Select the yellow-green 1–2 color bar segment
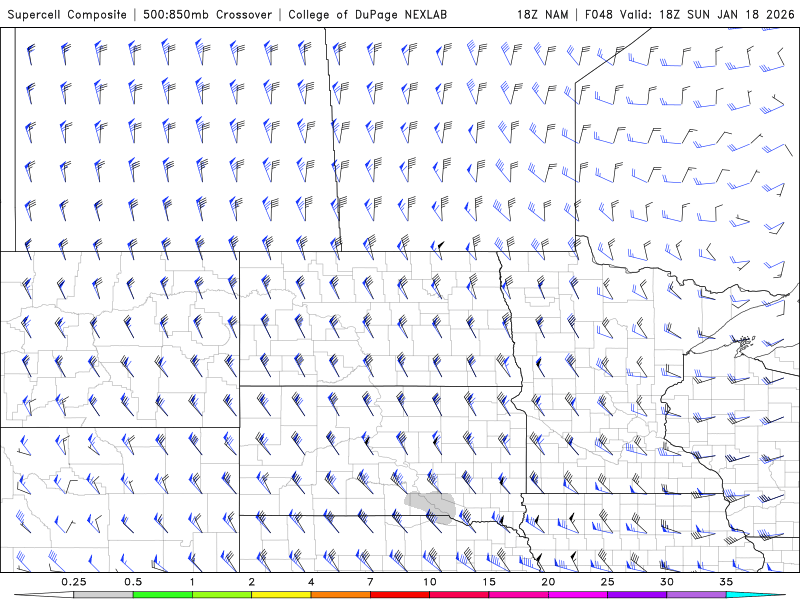The image size is (800, 600). click(x=222, y=595)
